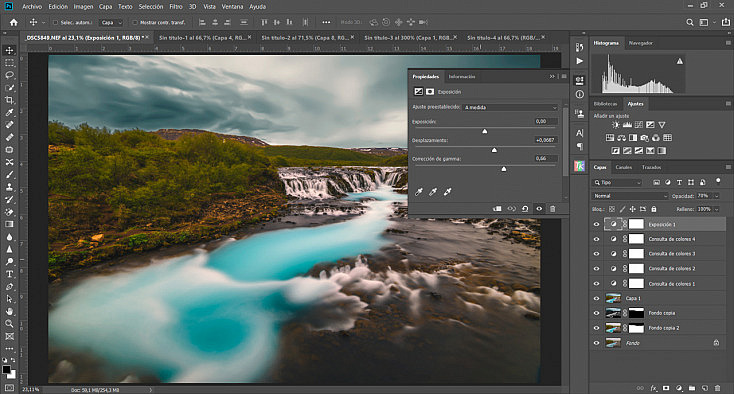The width and height of the screenshot is (734, 394).
Task: Collapse the Propiedades panel with double arrows
Action: 552,76
